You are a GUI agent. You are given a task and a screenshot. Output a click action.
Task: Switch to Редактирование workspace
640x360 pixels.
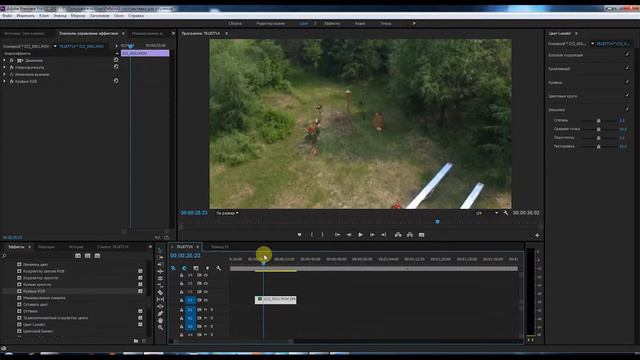[271, 23]
